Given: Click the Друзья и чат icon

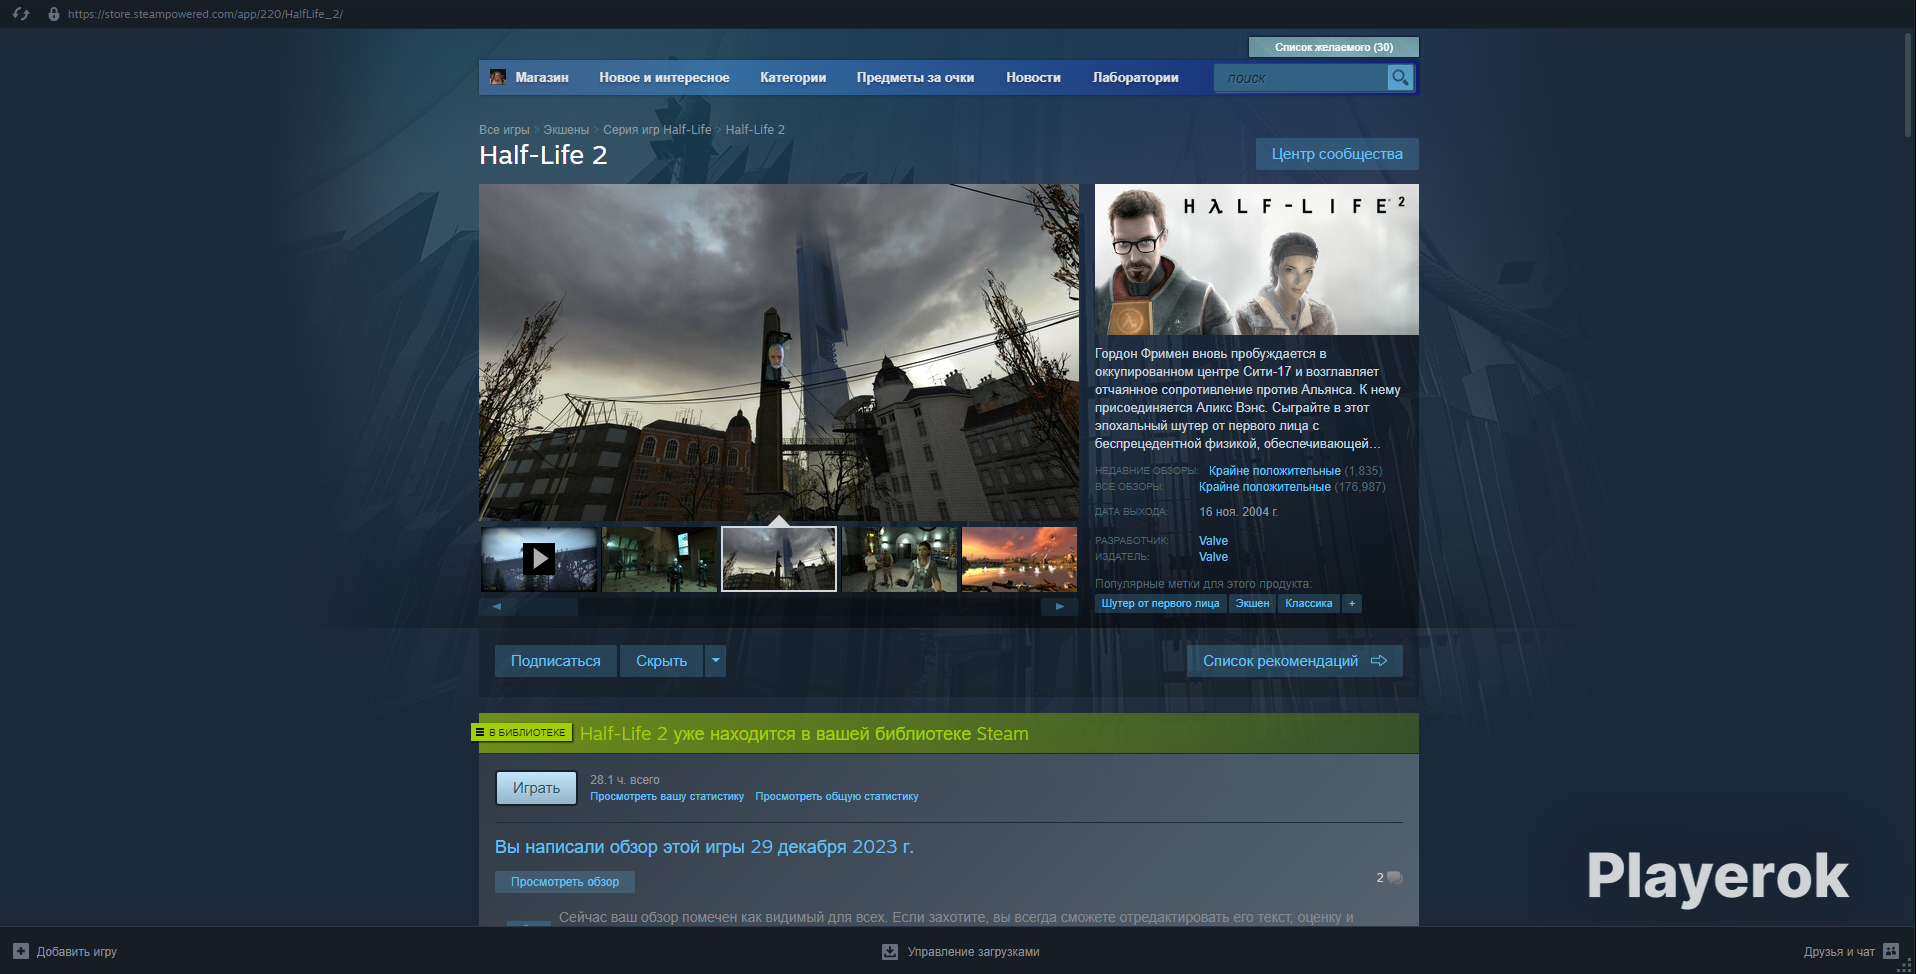Looking at the screenshot, I should [1891, 951].
